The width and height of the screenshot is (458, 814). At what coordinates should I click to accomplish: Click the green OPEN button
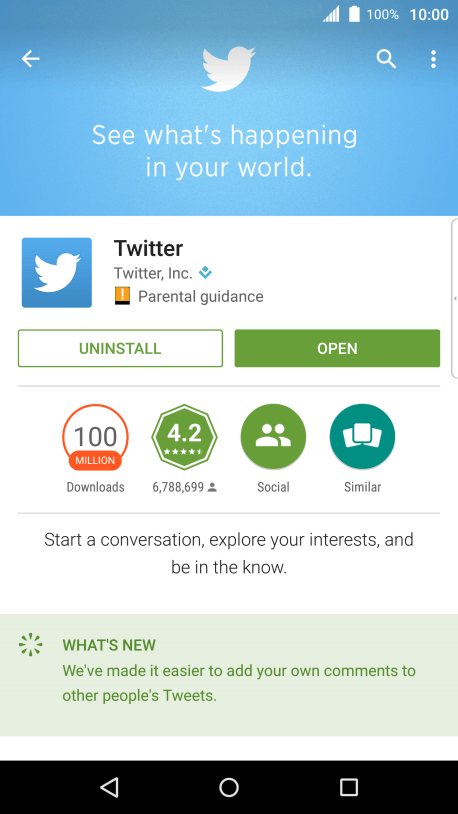(x=337, y=348)
